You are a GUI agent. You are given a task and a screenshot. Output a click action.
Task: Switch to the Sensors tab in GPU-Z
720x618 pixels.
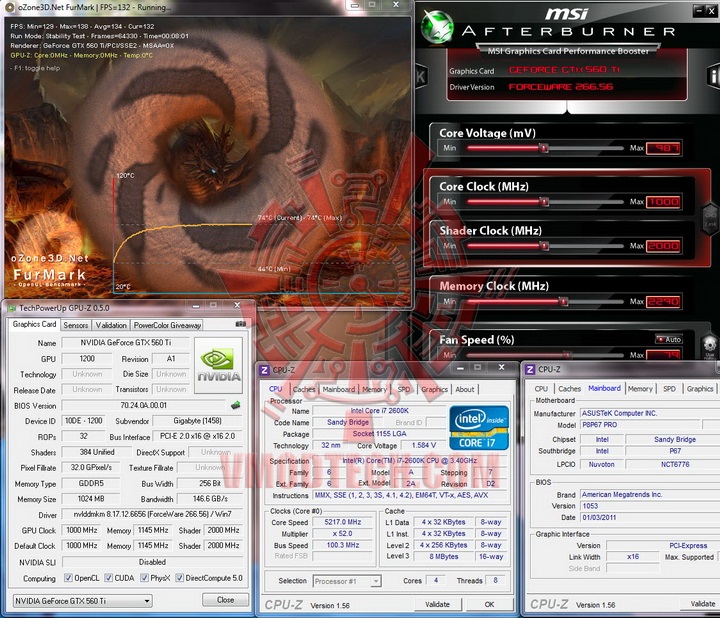(76, 325)
